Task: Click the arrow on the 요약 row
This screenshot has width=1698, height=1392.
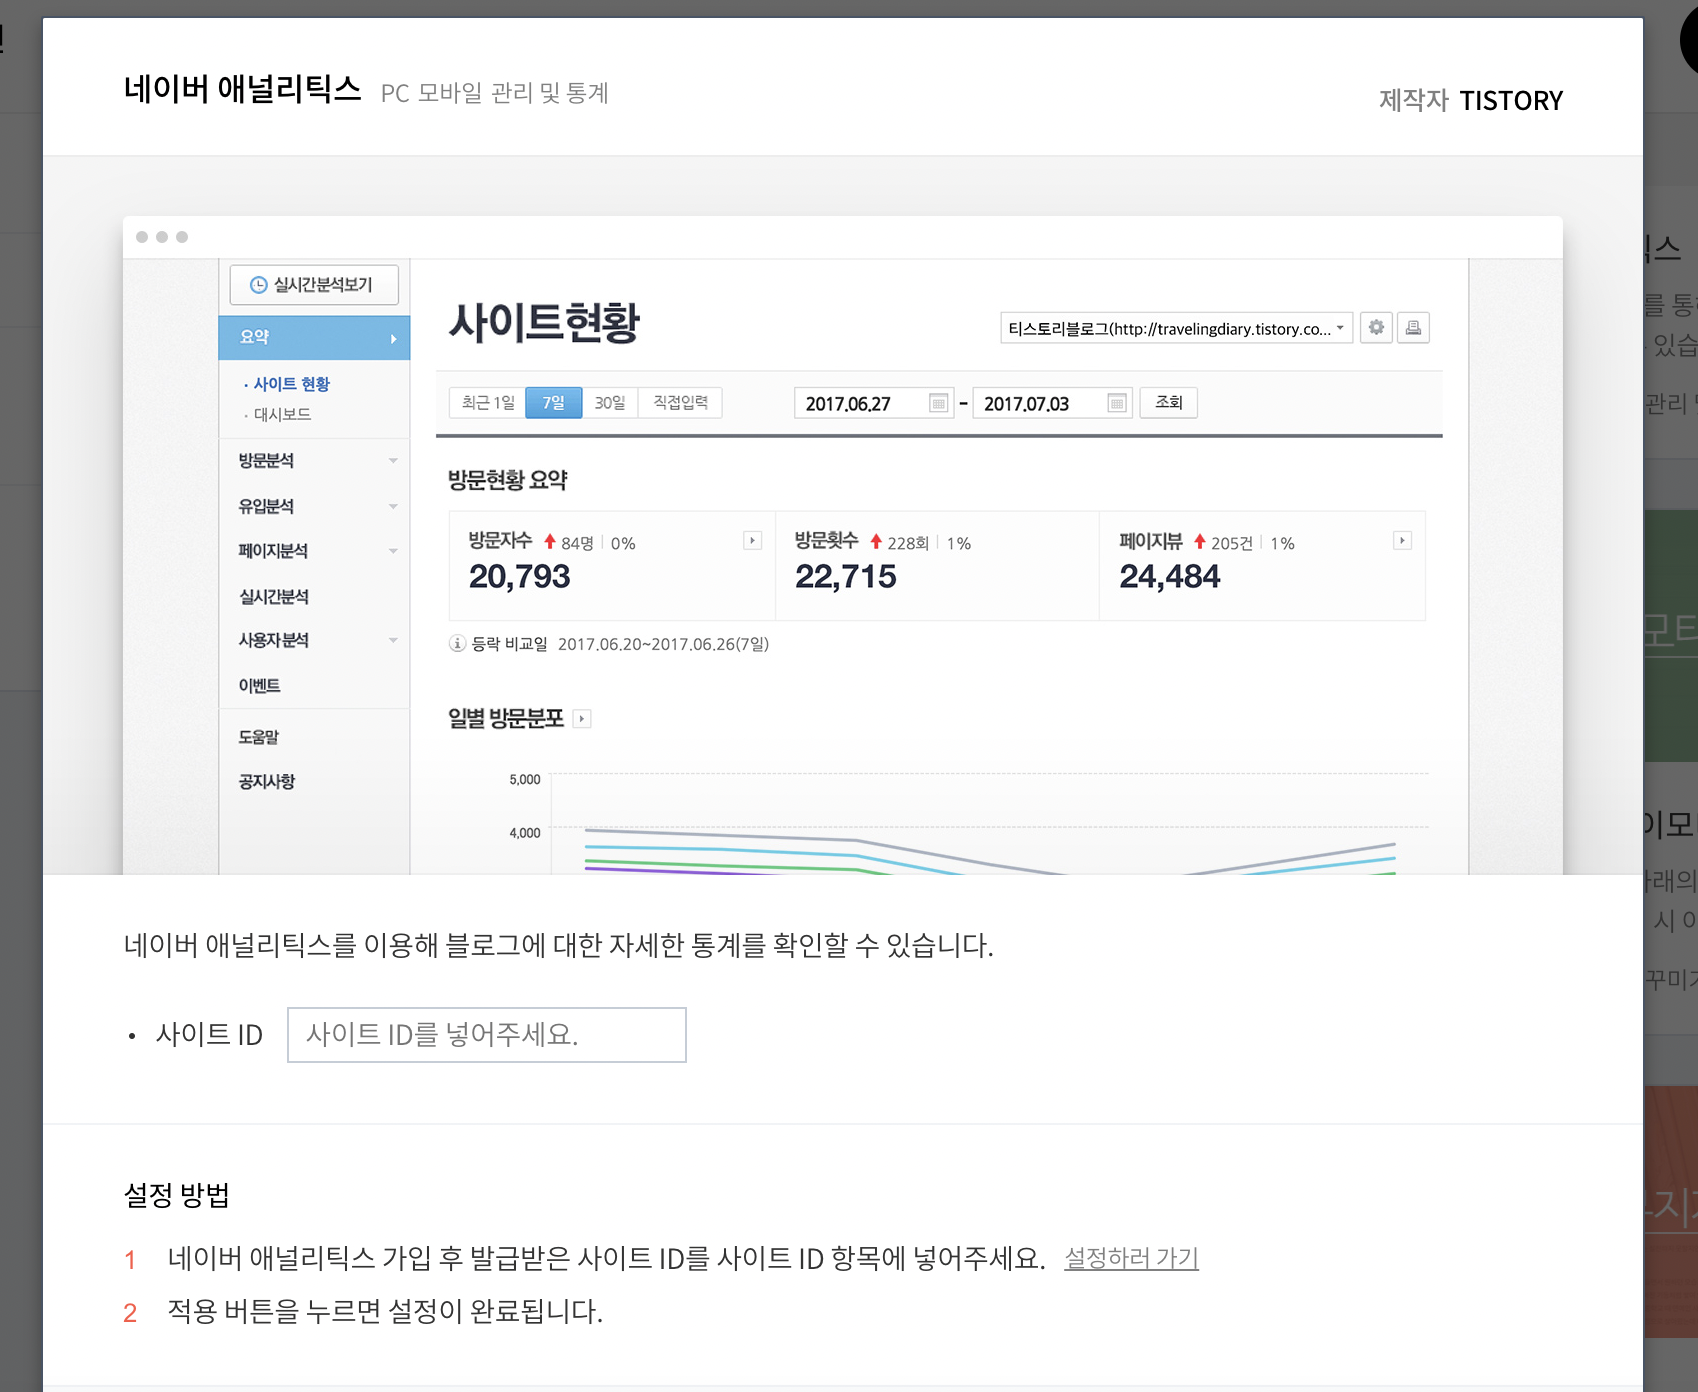Action: click(x=393, y=339)
